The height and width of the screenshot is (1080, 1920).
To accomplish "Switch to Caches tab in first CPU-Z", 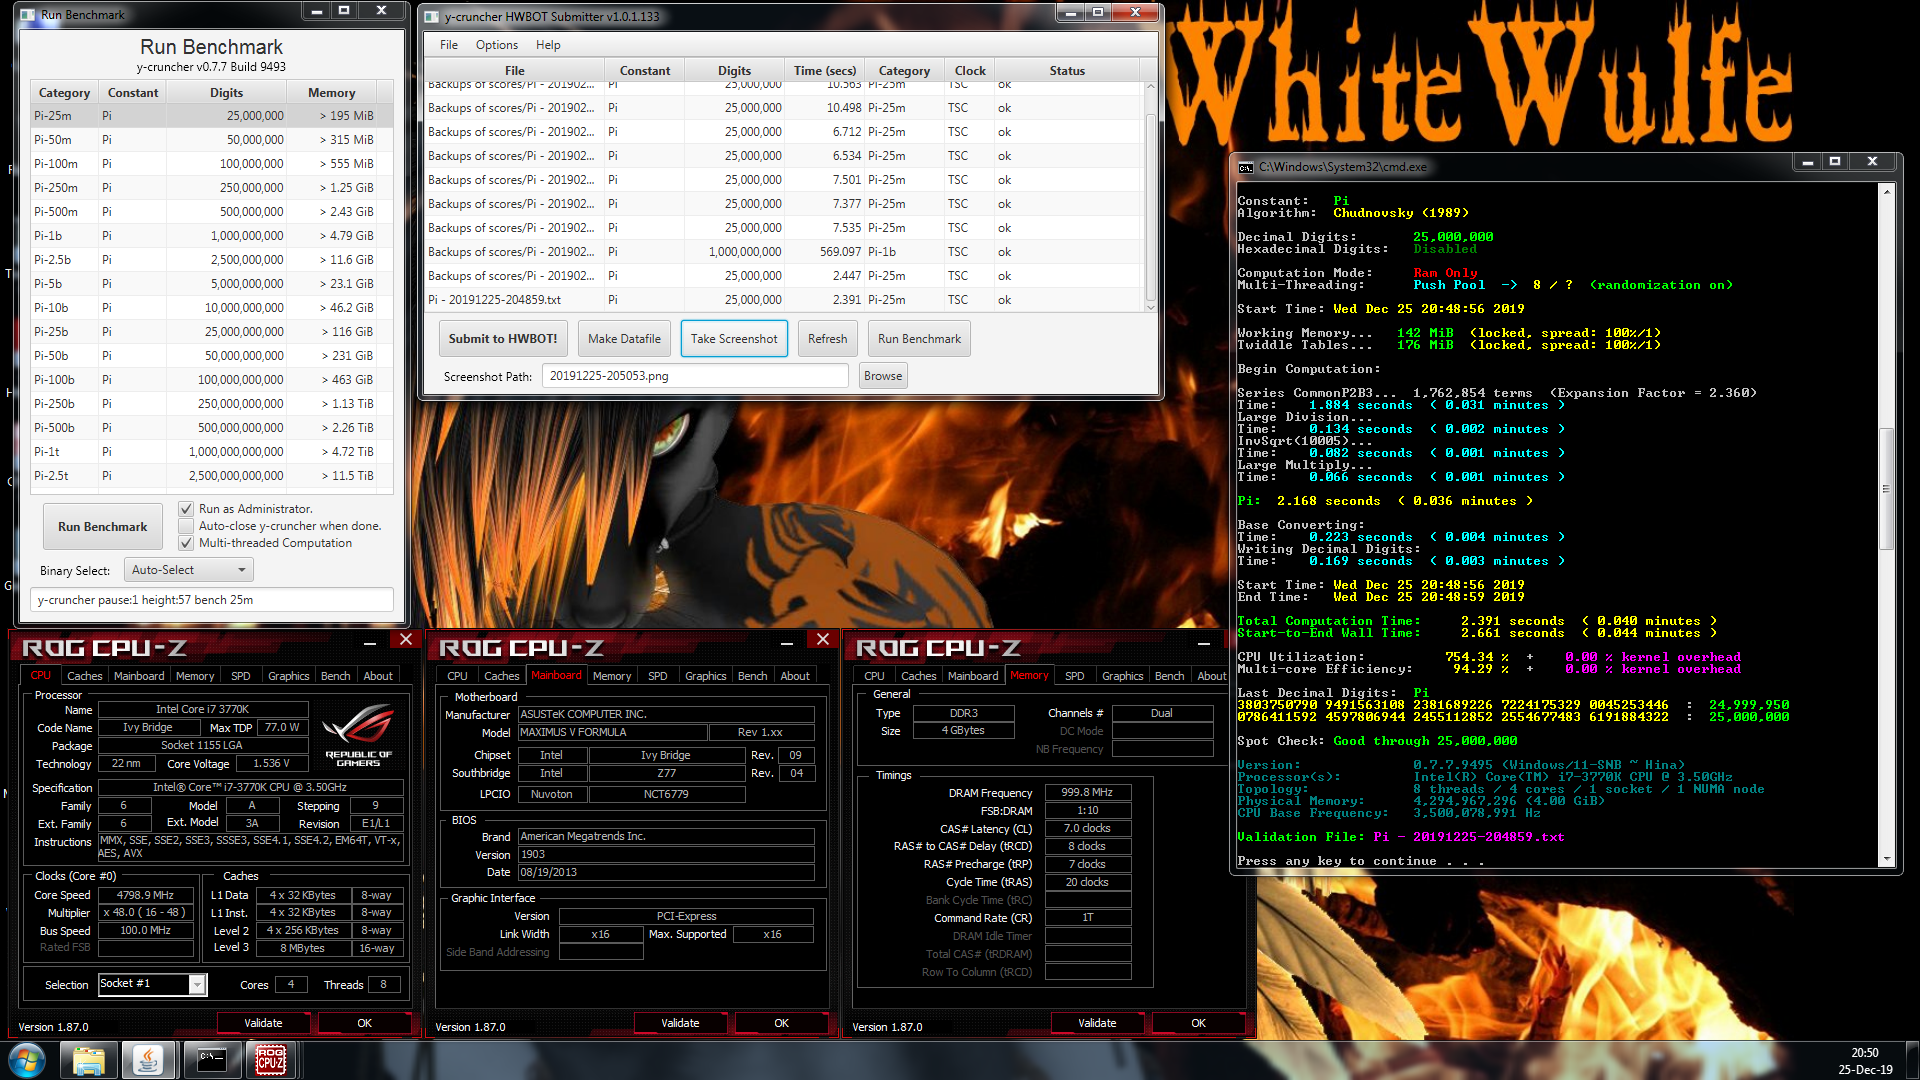I will click(x=85, y=676).
